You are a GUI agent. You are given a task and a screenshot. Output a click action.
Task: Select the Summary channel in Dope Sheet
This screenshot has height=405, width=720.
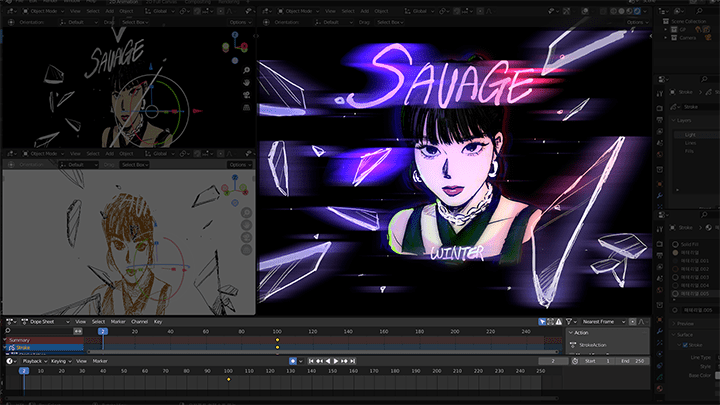pos(44,340)
